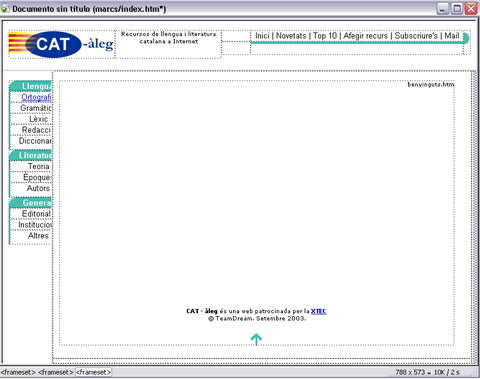Viewport: 480px width, 379px height.
Task: Click the Editorials sidebar item
Action: [x=37, y=214]
